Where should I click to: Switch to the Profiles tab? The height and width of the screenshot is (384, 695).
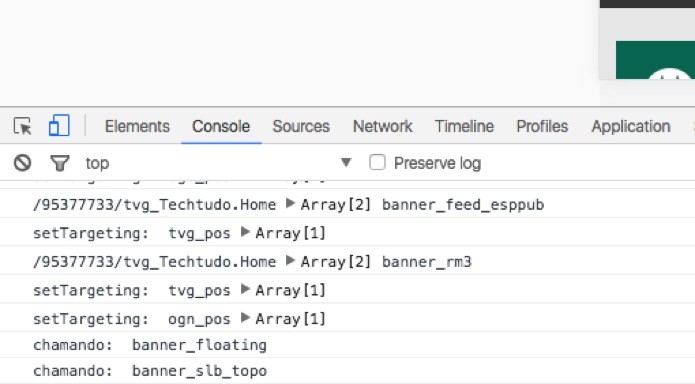pyautogui.click(x=542, y=126)
